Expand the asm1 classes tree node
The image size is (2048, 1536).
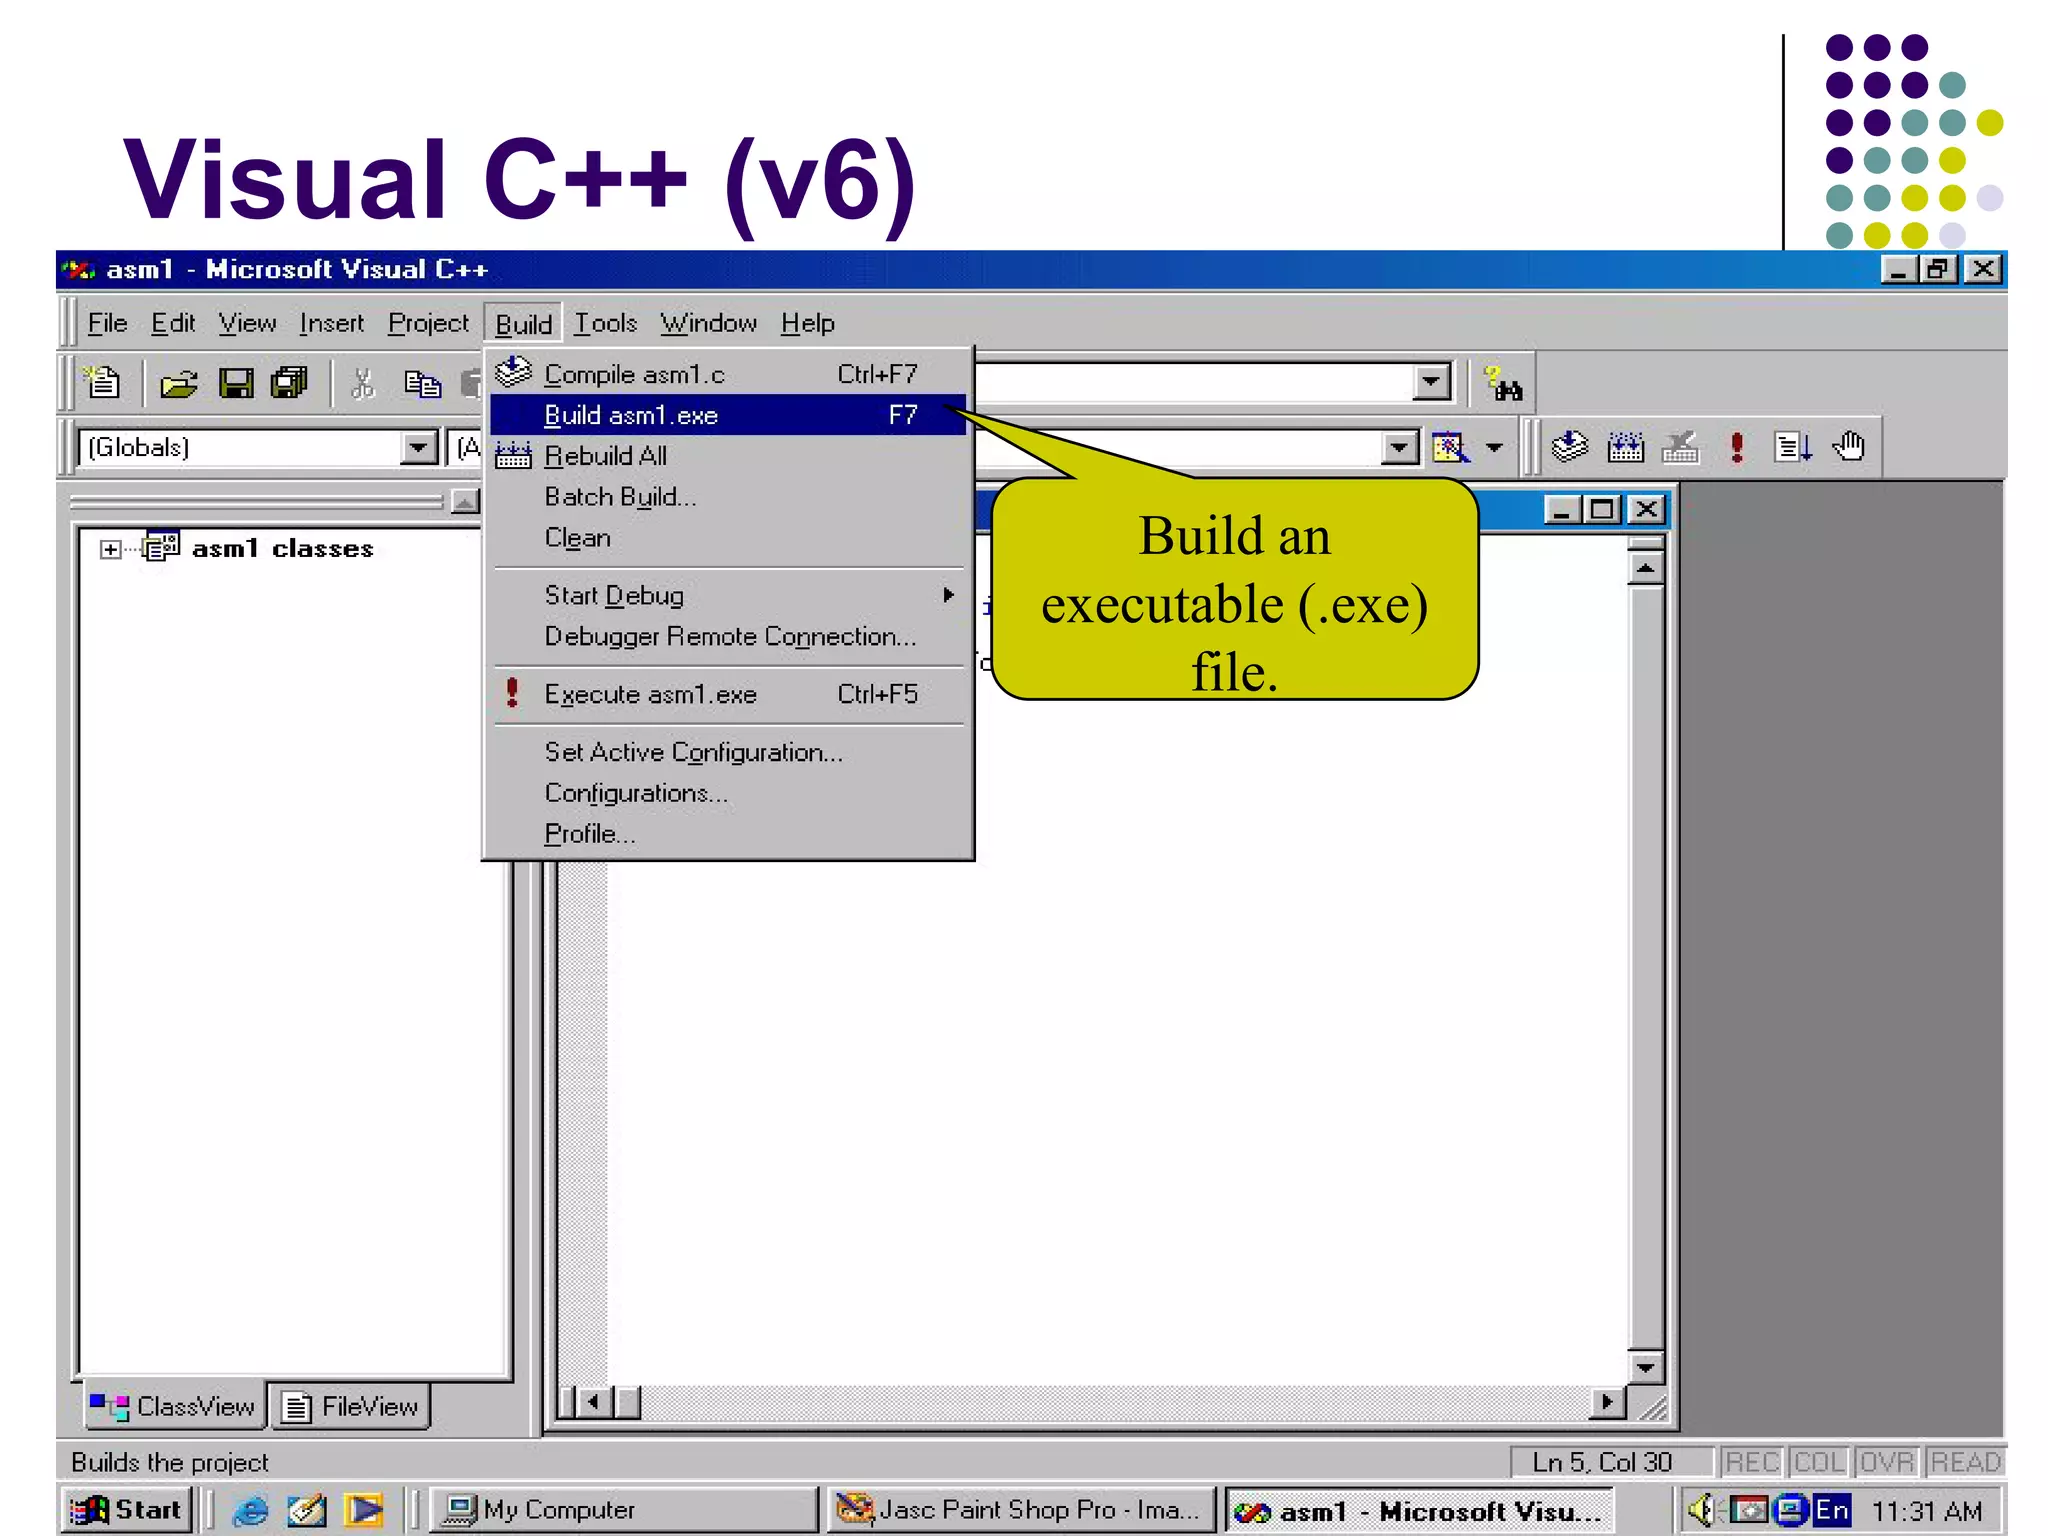coord(110,549)
